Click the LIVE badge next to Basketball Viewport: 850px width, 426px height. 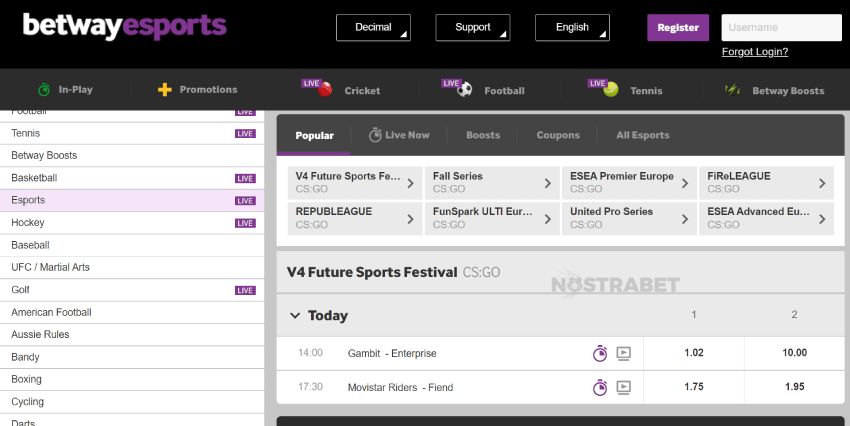click(x=245, y=178)
